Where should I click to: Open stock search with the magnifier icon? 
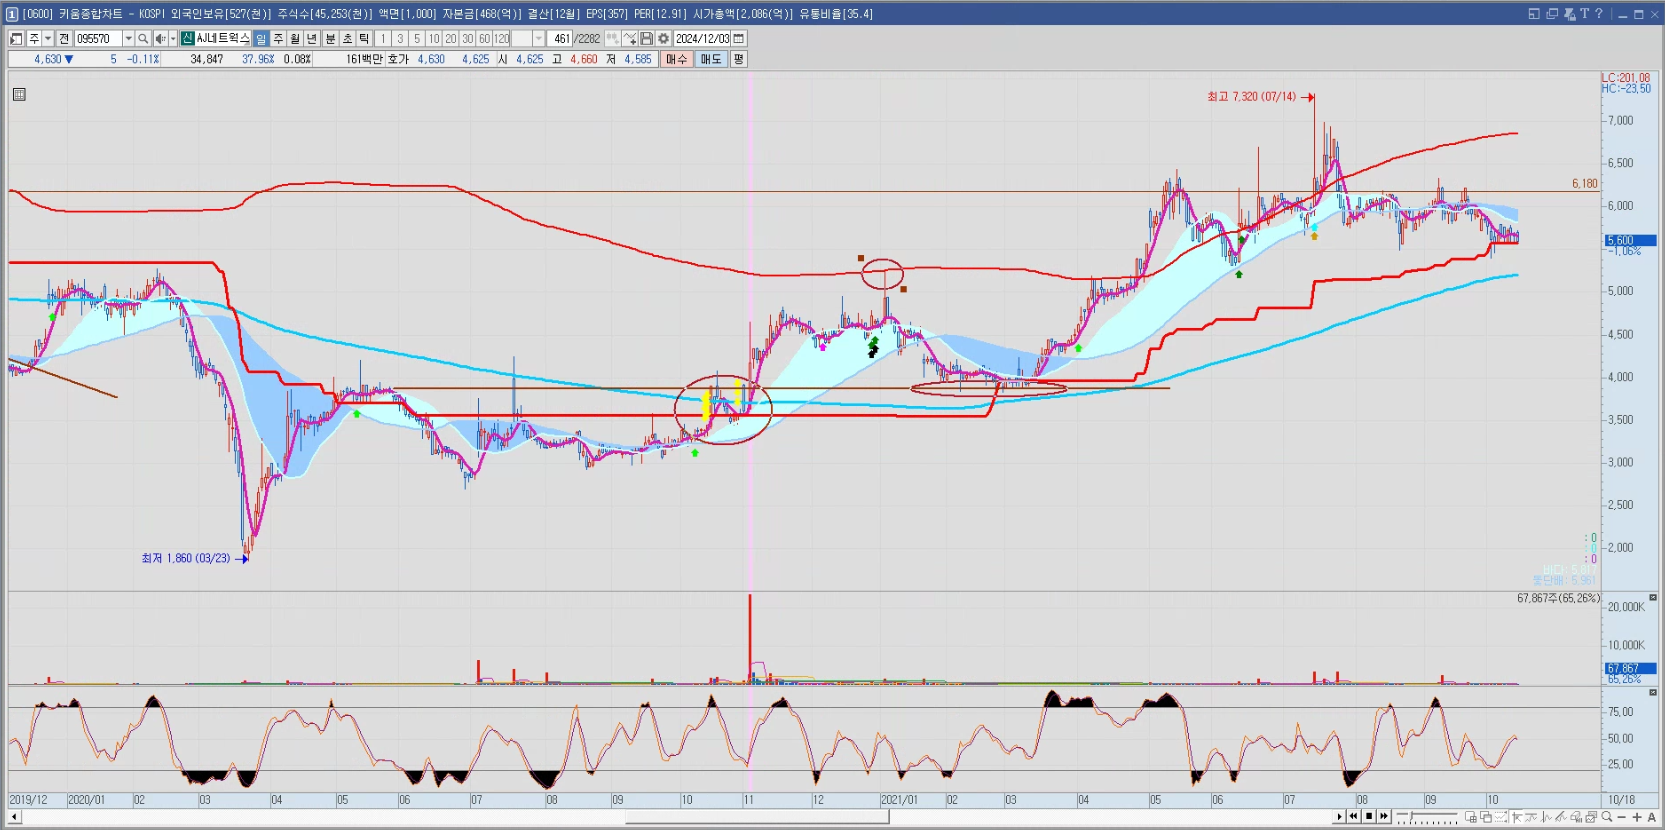tap(143, 38)
